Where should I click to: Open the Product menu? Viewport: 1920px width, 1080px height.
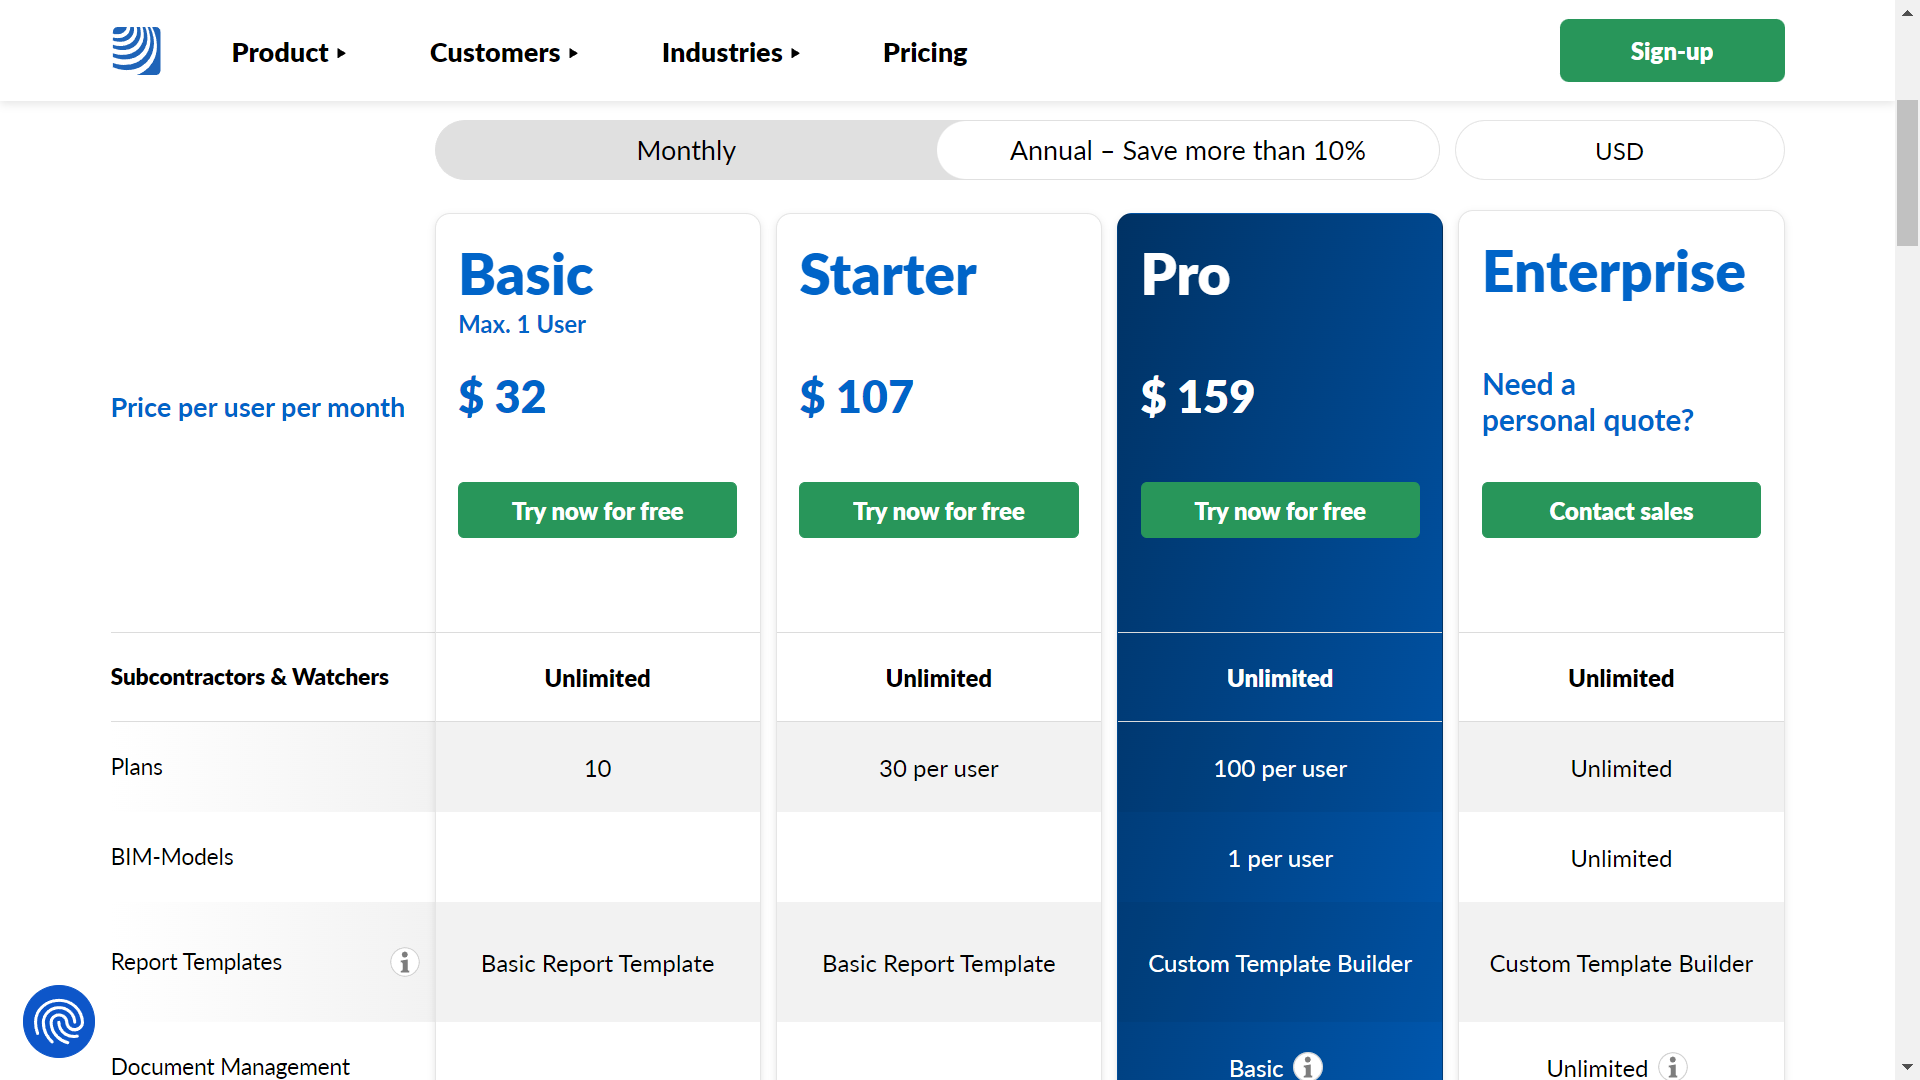(x=289, y=53)
